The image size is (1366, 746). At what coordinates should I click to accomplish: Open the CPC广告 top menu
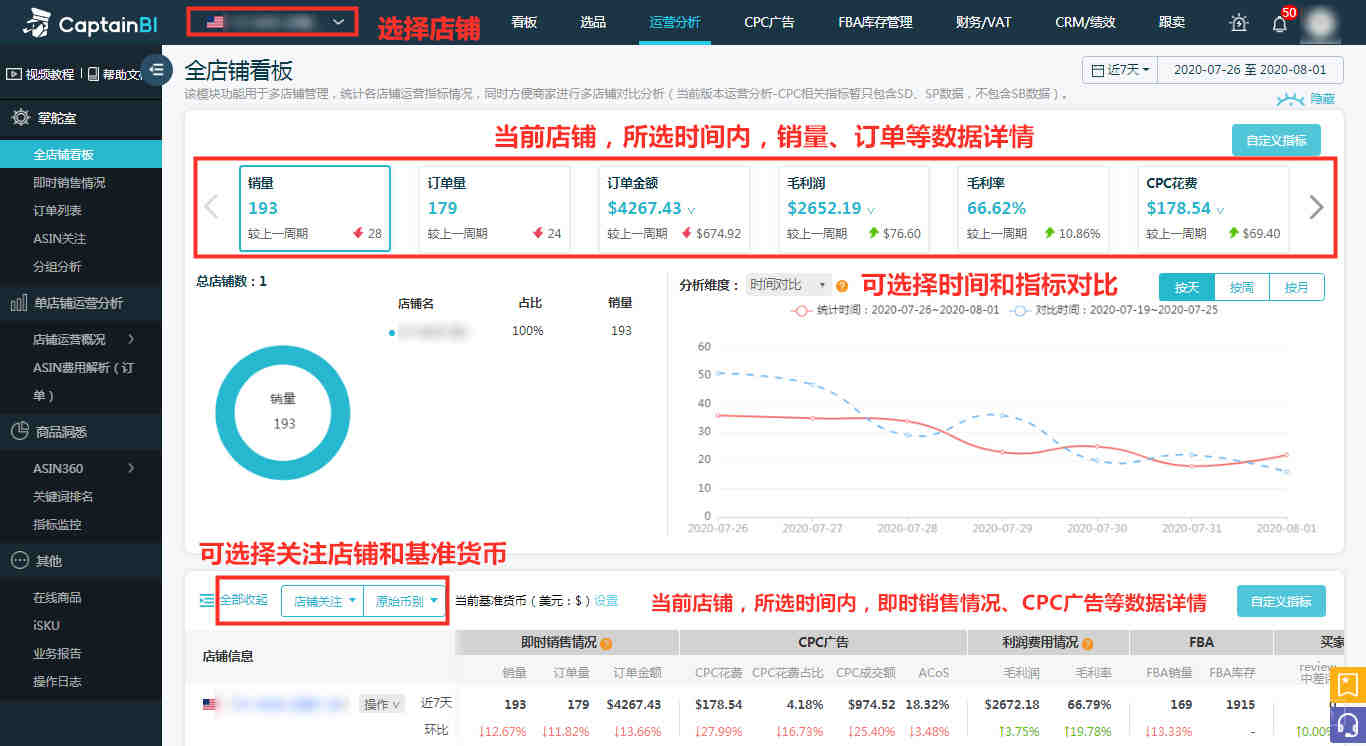[x=769, y=22]
